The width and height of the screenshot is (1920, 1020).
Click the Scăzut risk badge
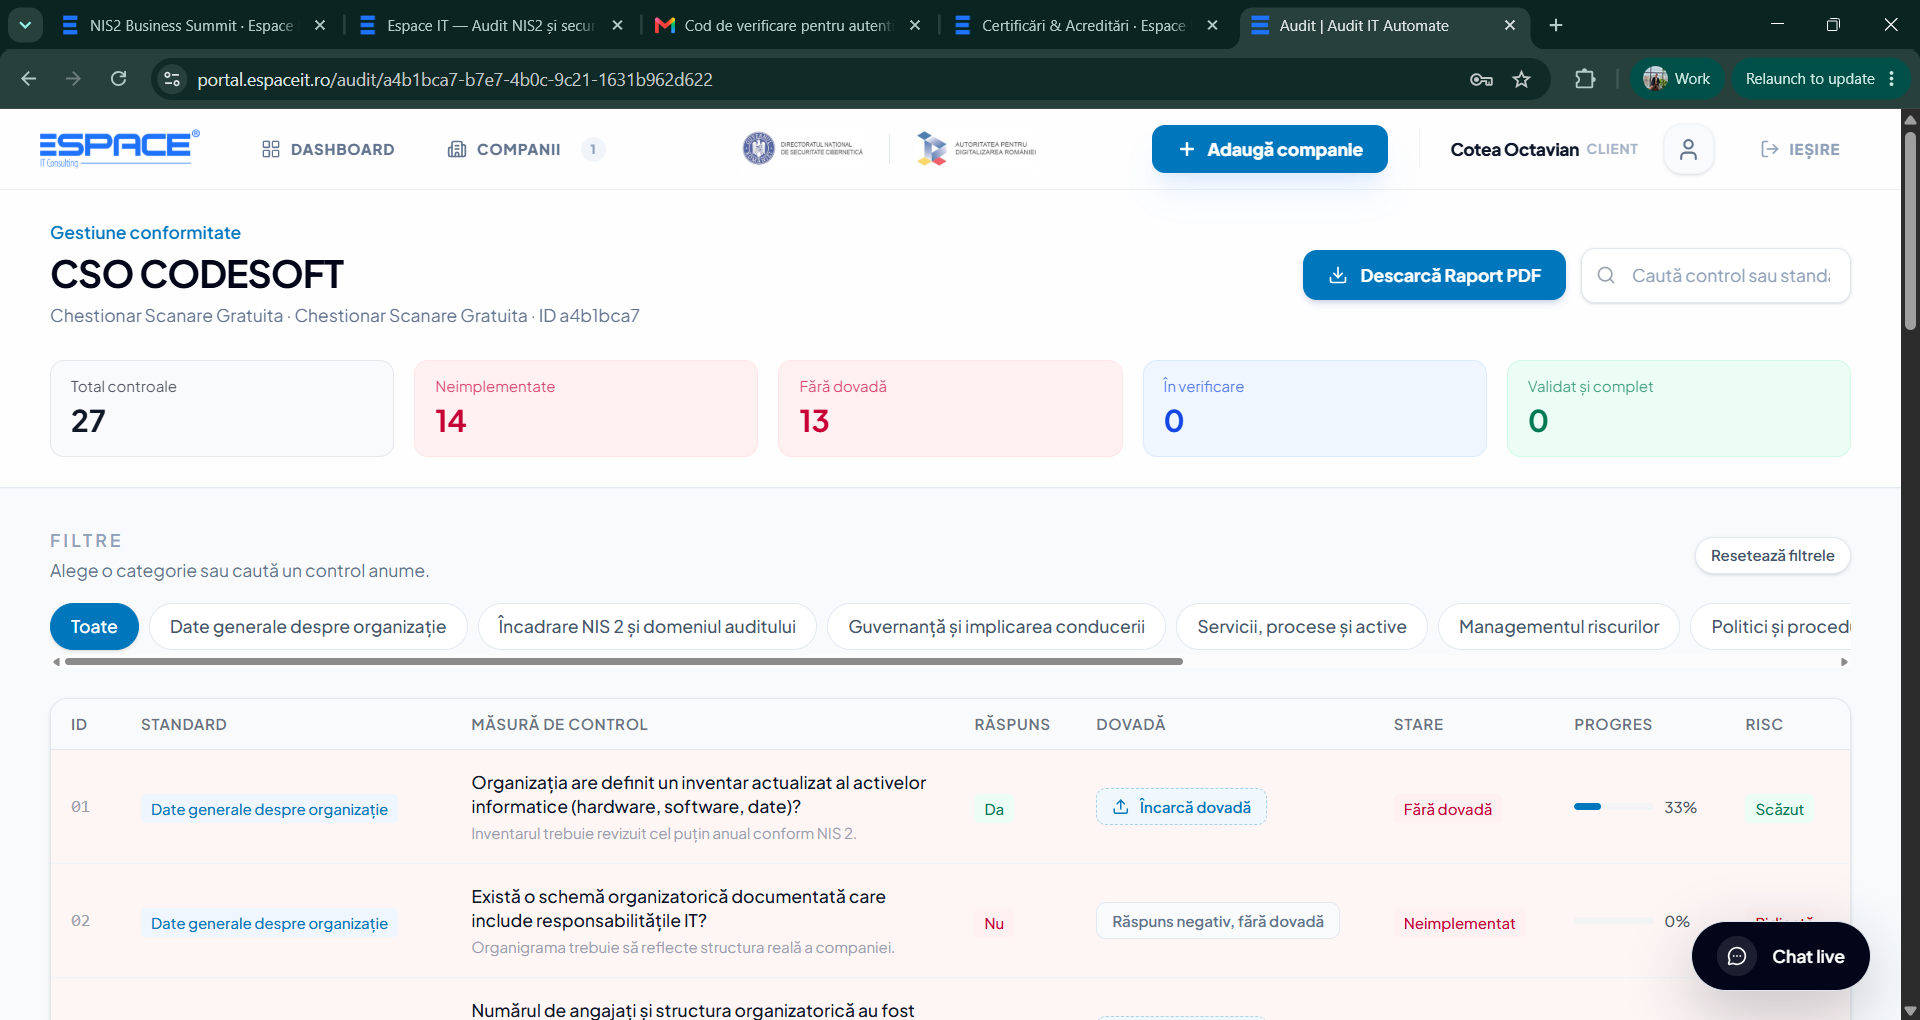click(1779, 809)
